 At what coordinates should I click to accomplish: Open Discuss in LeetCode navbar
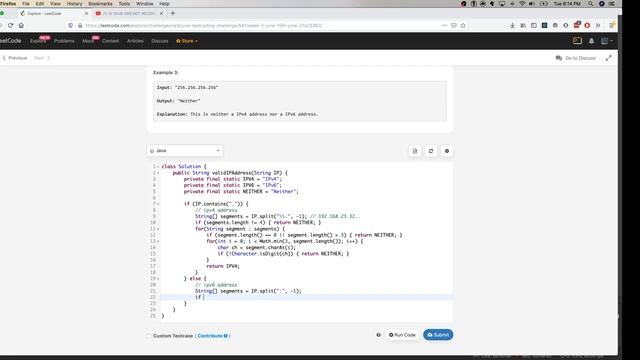(160, 41)
